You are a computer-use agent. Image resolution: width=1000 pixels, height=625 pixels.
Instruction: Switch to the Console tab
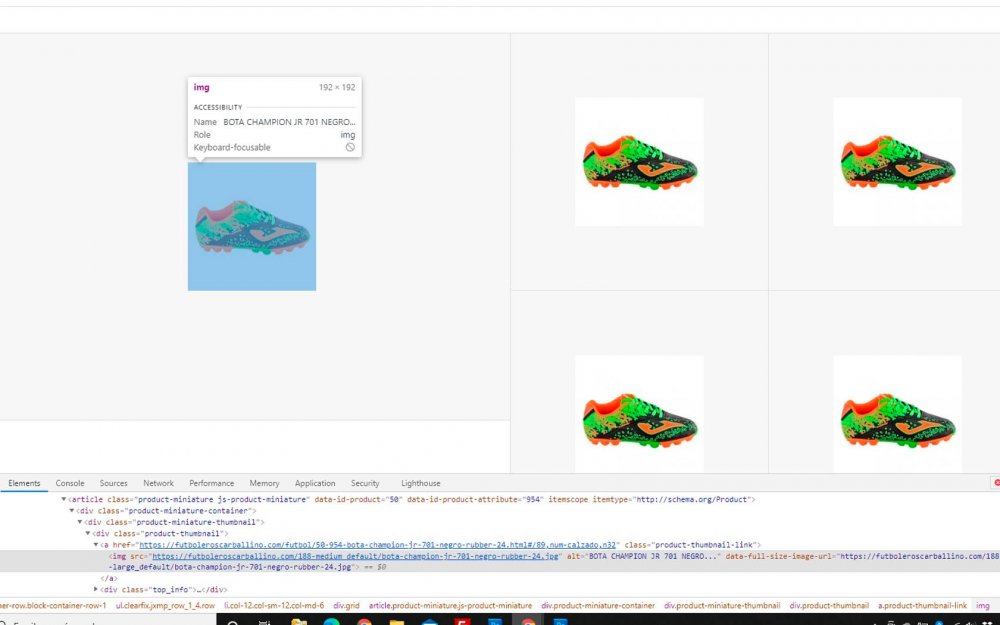click(x=70, y=483)
